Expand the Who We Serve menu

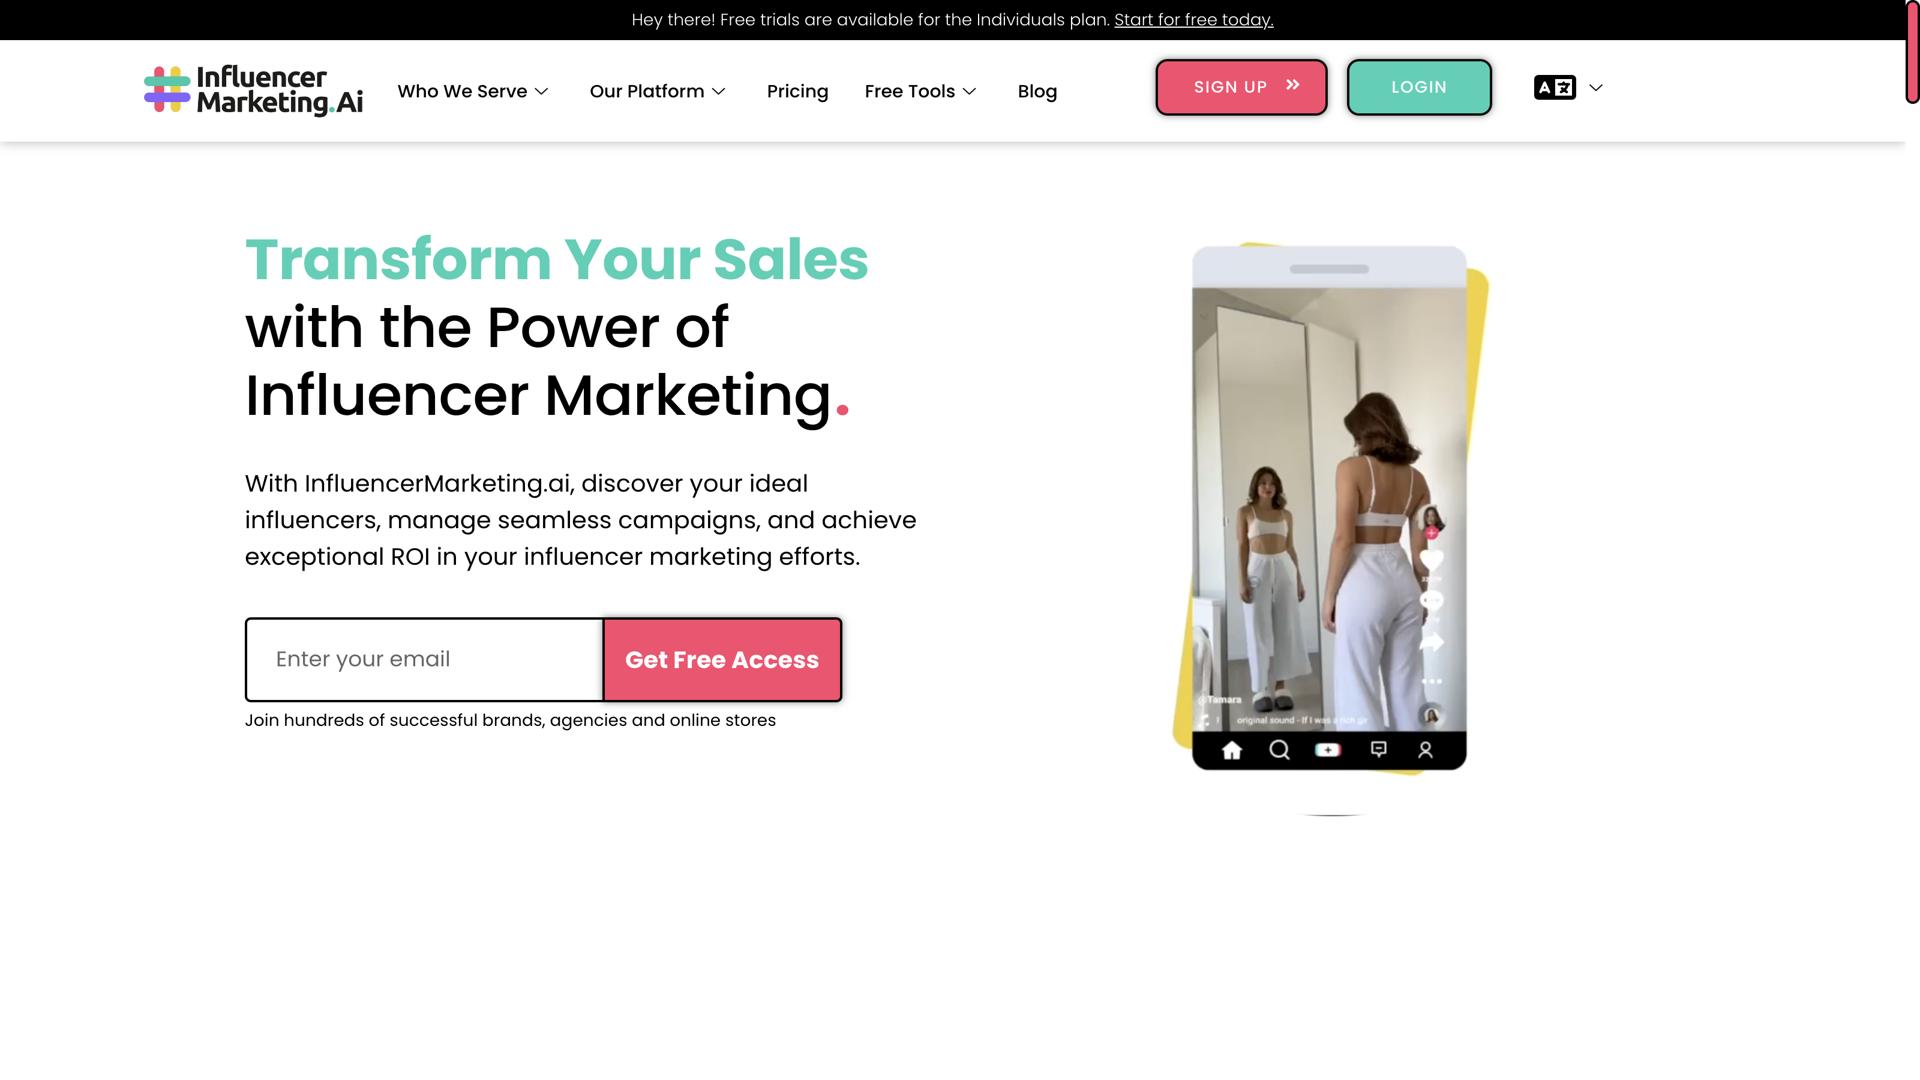pyautogui.click(x=473, y=91)
